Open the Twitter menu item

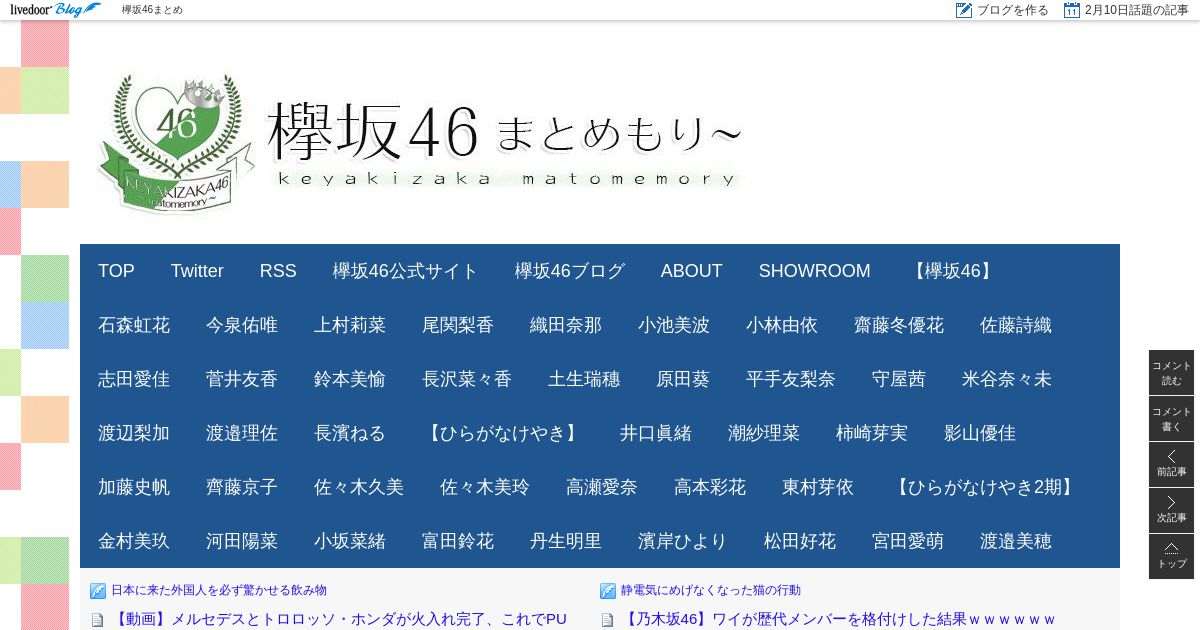(x=197, y=271)
